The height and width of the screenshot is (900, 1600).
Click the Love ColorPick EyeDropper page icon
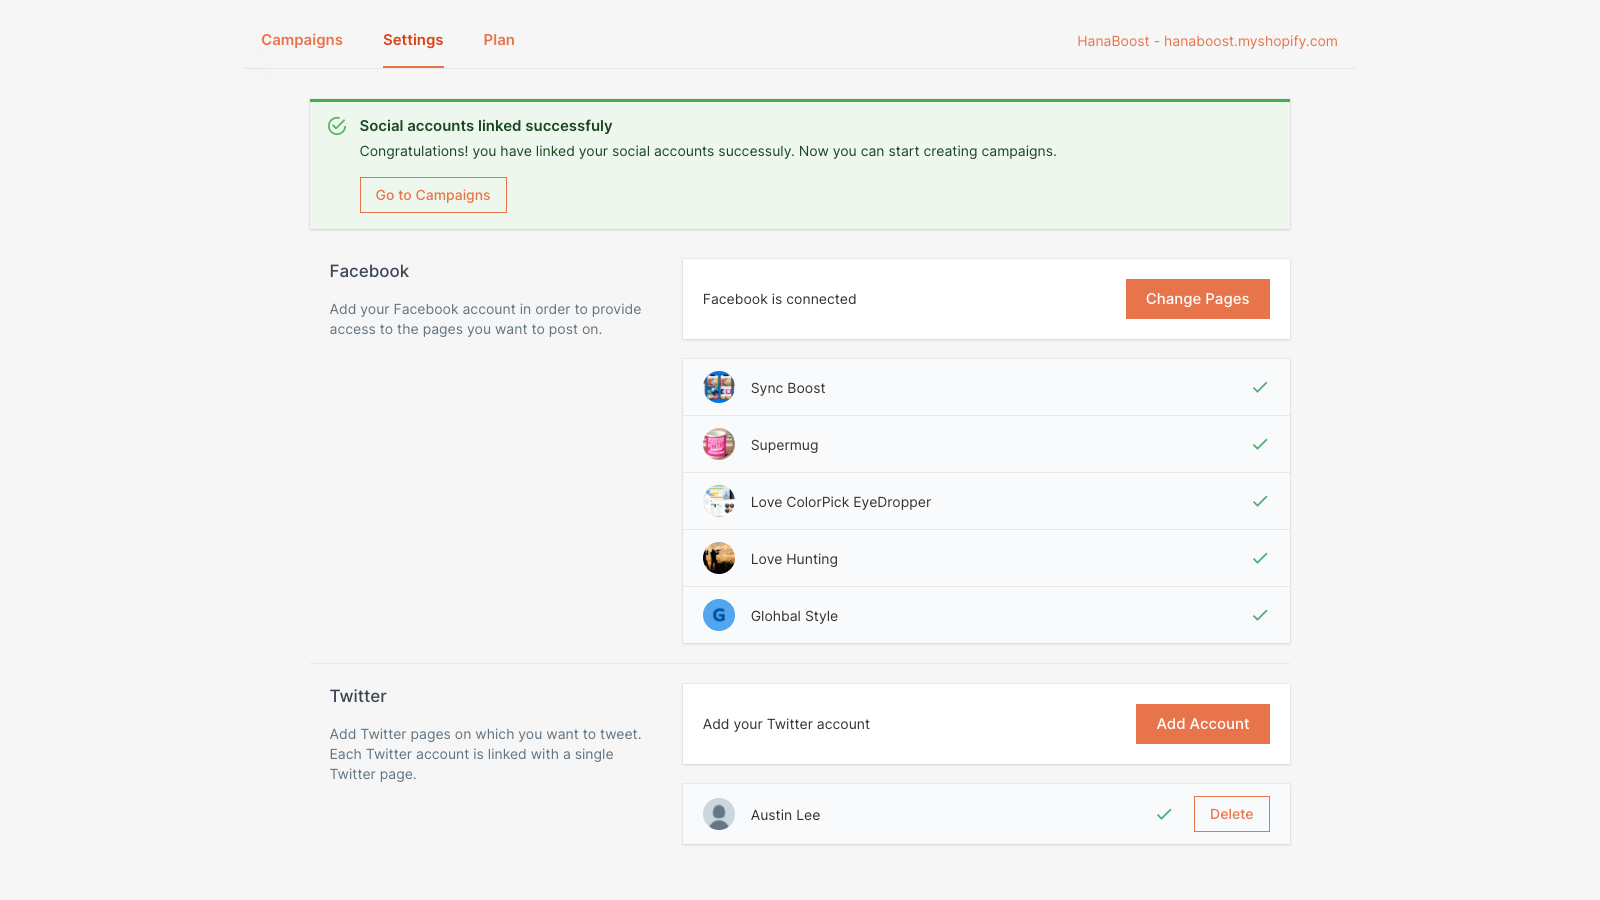[x=718, y=501]
